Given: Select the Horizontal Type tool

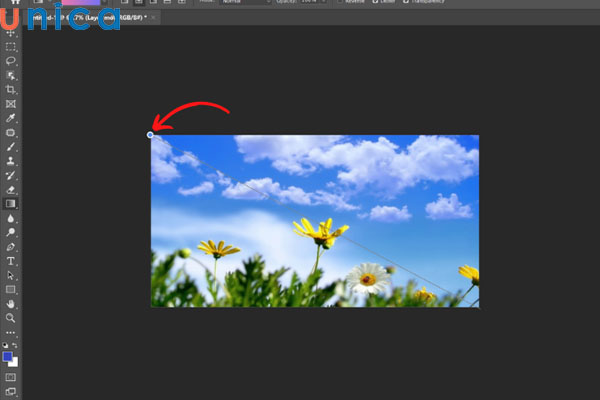Looking at the screenshot, I should (x=10, y=261).
